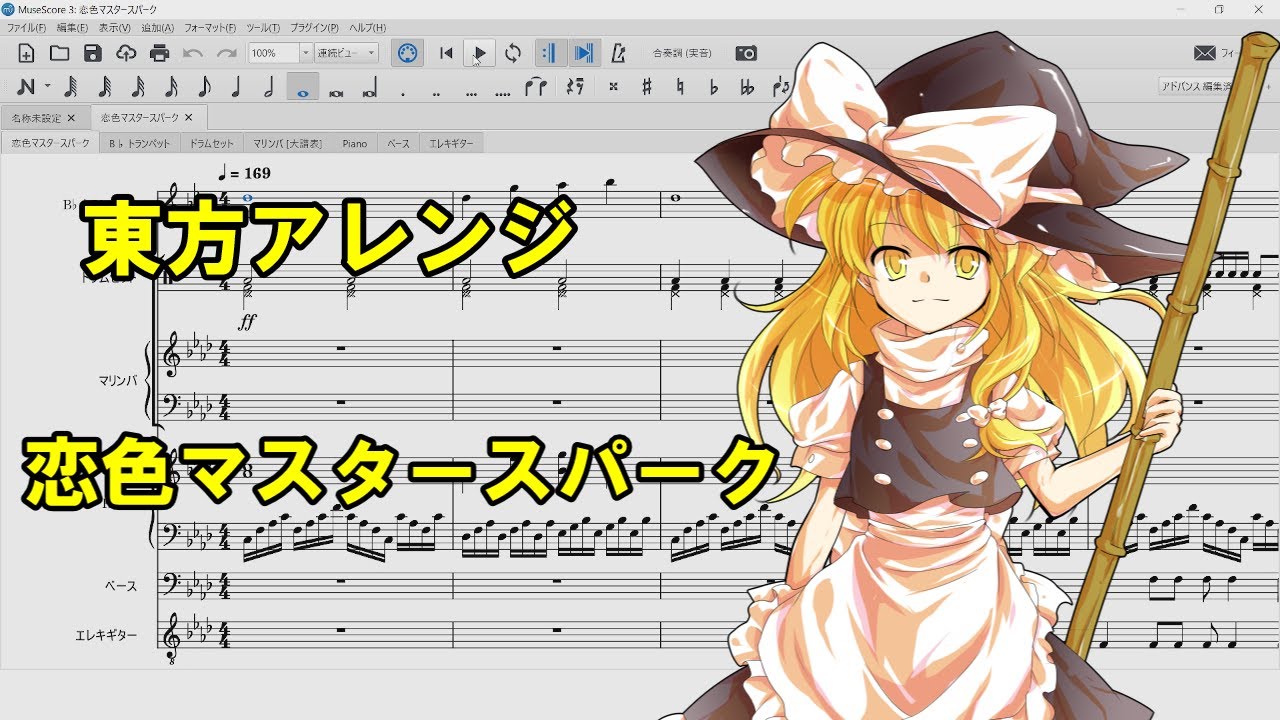Toggle concert pitch button 合奏調 (実音)
This screenshot has height=720, width=1280.
(x=682, y=53)
